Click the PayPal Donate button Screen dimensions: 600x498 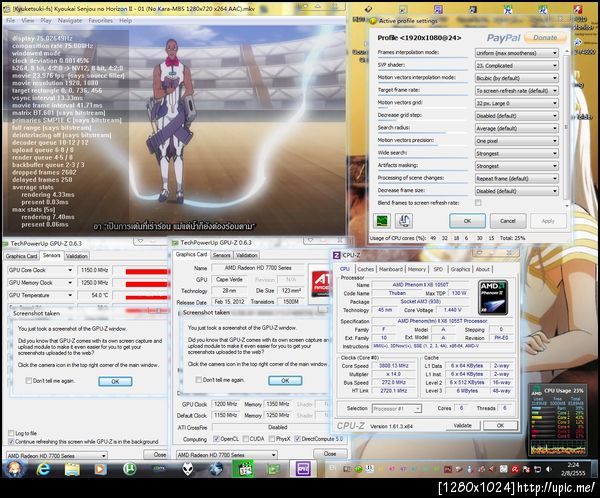545,38
